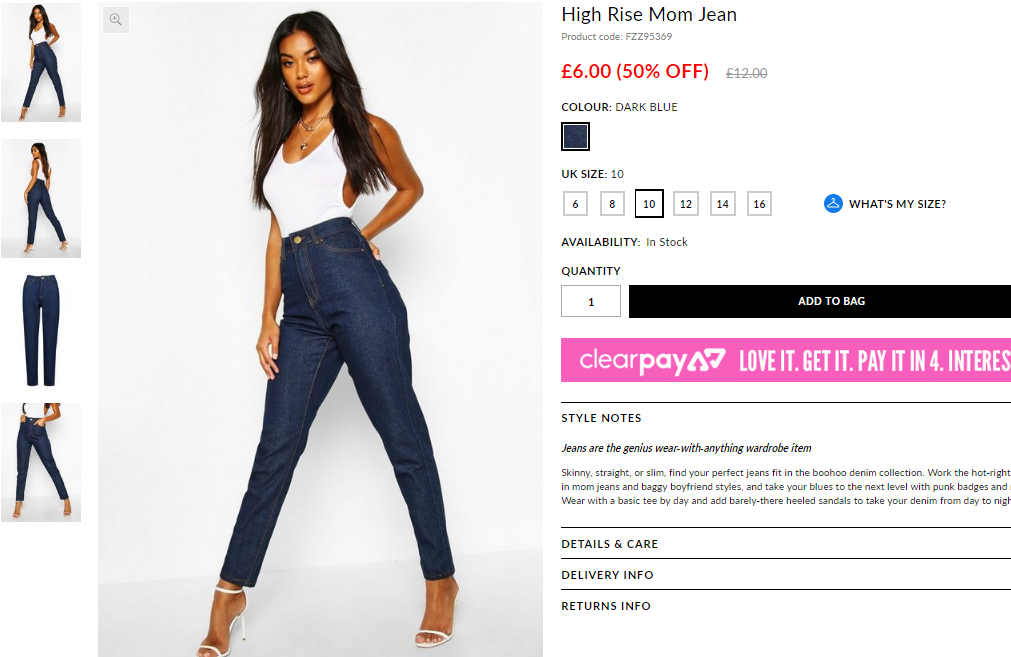Select the Dark Blue colour swatch
This screenshot has height=657, width=1011.
575,136
